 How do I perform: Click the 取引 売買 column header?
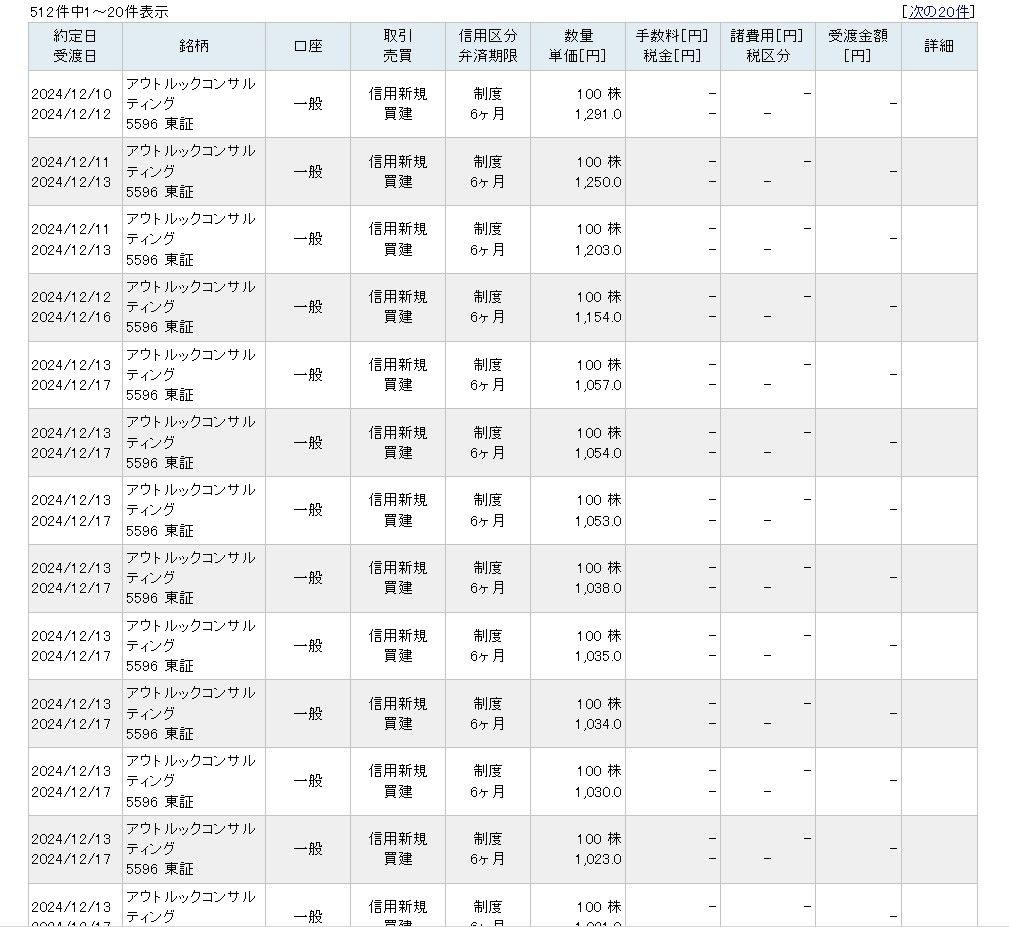coord(398,46)
